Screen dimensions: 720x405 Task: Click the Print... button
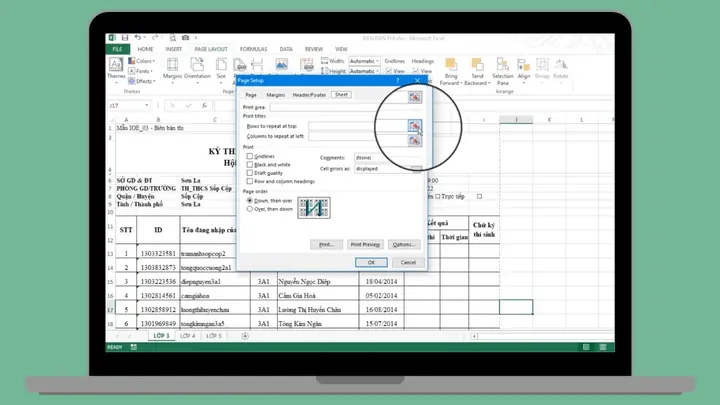tap(326, 245)
